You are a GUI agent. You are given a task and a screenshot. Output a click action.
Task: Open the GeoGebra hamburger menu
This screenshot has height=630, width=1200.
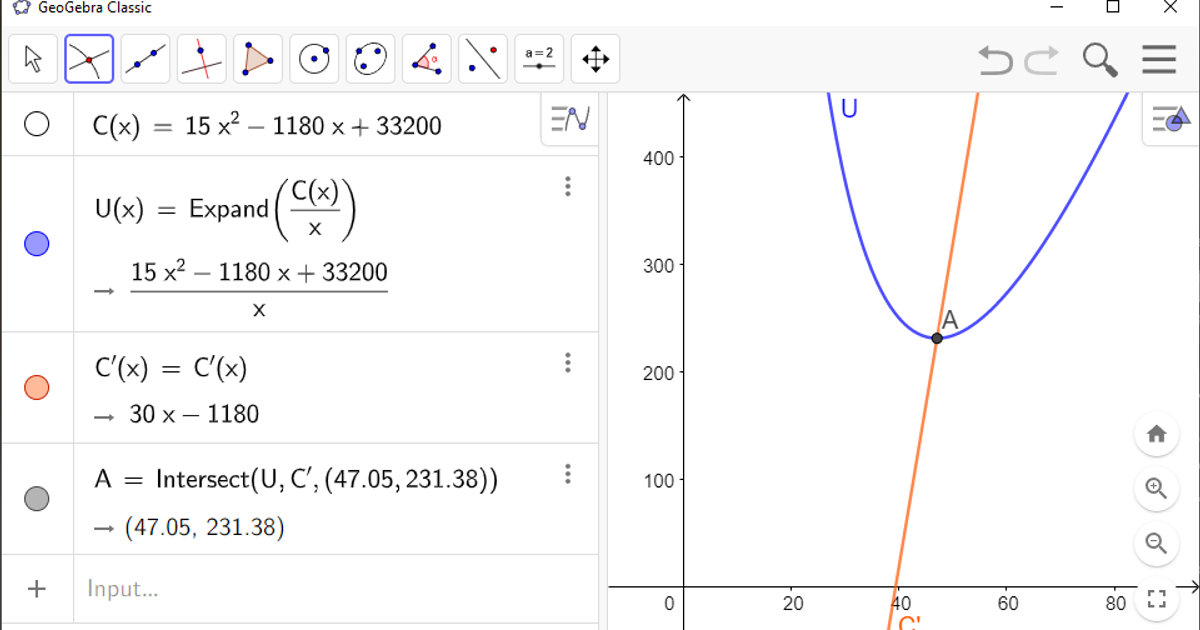click(x=1159, y=60)
